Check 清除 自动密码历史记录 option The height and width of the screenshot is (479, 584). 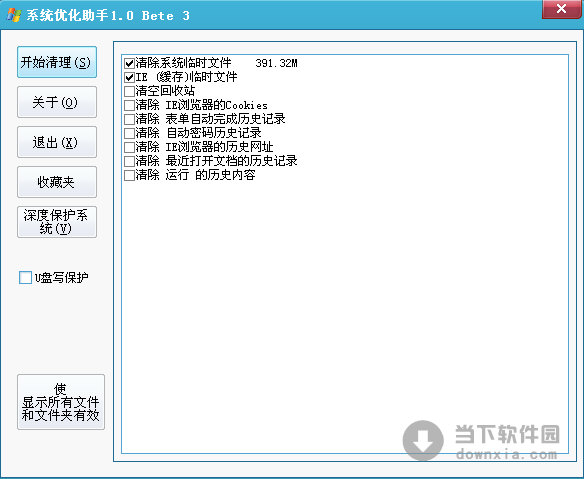pyautogui.click(x=129, y=133)
